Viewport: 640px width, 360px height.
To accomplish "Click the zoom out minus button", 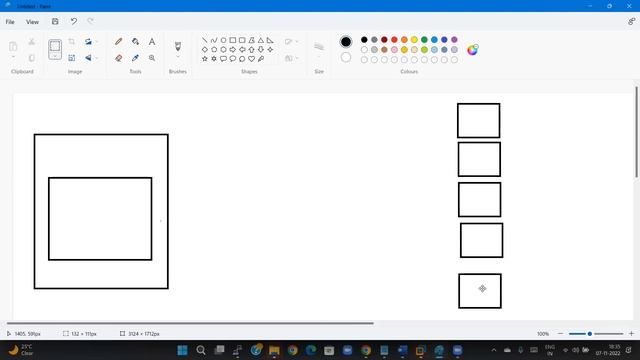I will click(x=560, y=333).
